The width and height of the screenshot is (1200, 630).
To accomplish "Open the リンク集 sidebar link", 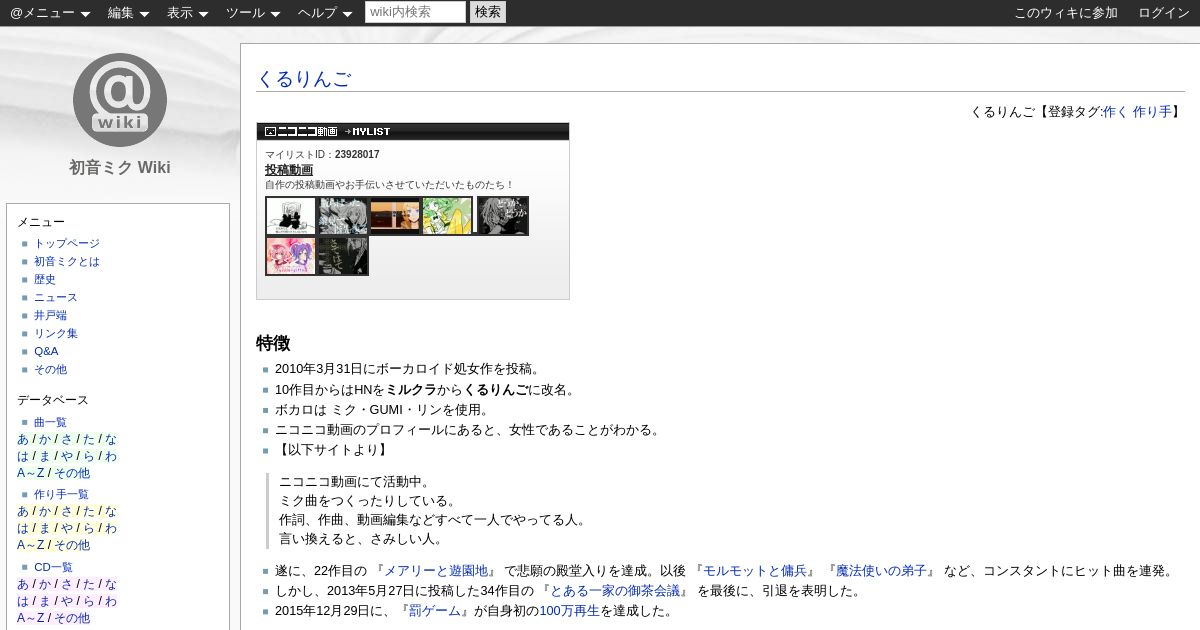I will (x=55, y=333).
